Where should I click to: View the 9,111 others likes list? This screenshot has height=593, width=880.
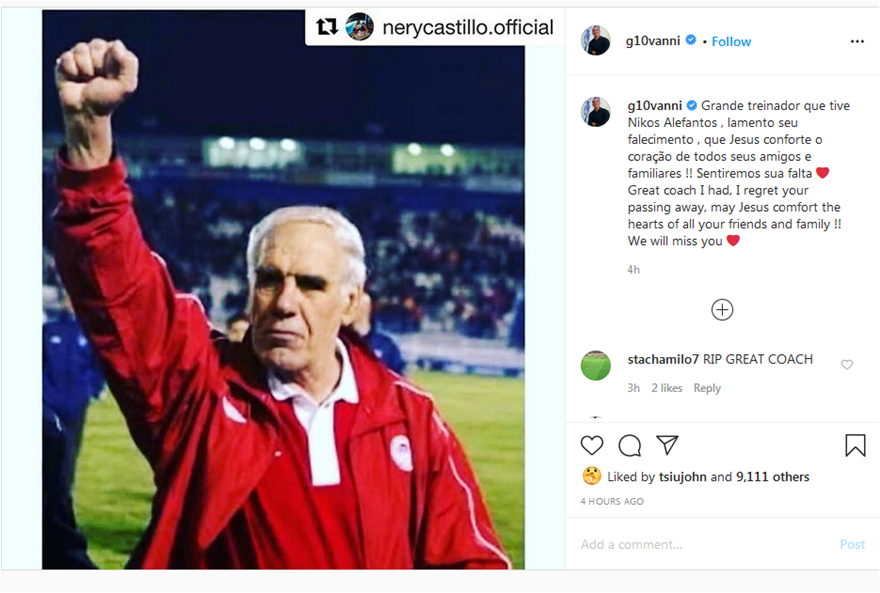(773, 477)
